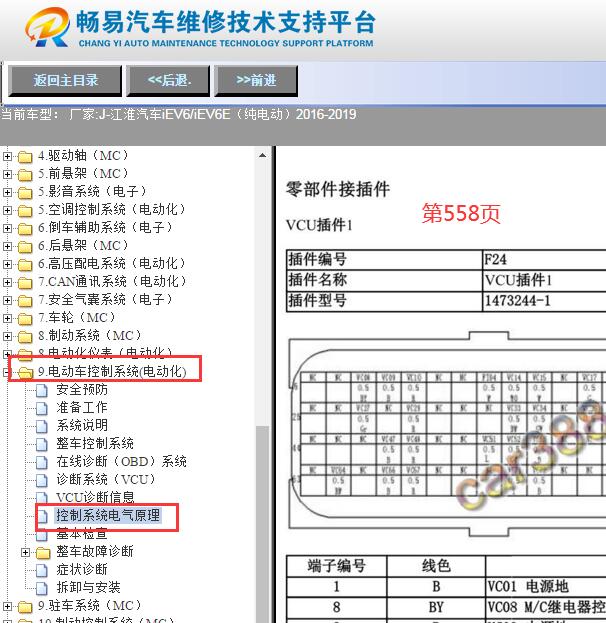Click folder icon of 4.驱动轴（MC）

point(25,157)
